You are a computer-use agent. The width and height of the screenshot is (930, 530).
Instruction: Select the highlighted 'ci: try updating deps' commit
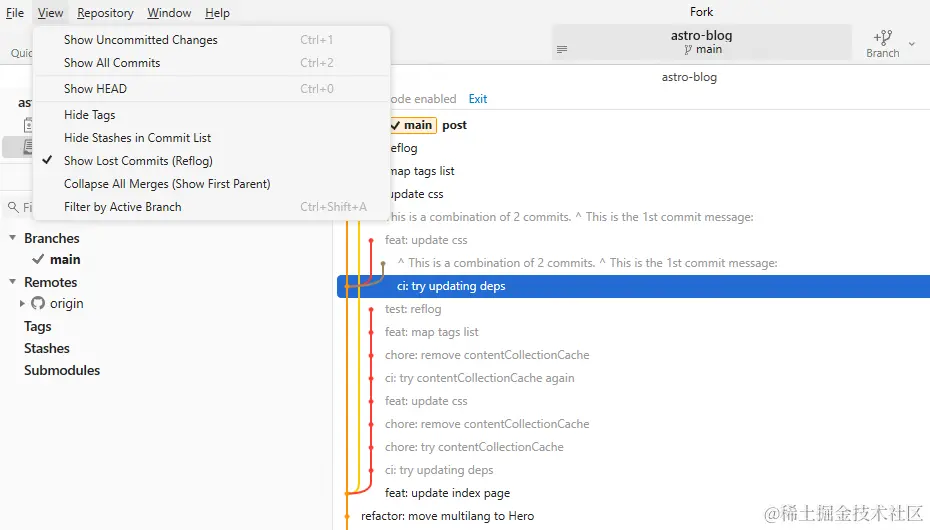633,286
